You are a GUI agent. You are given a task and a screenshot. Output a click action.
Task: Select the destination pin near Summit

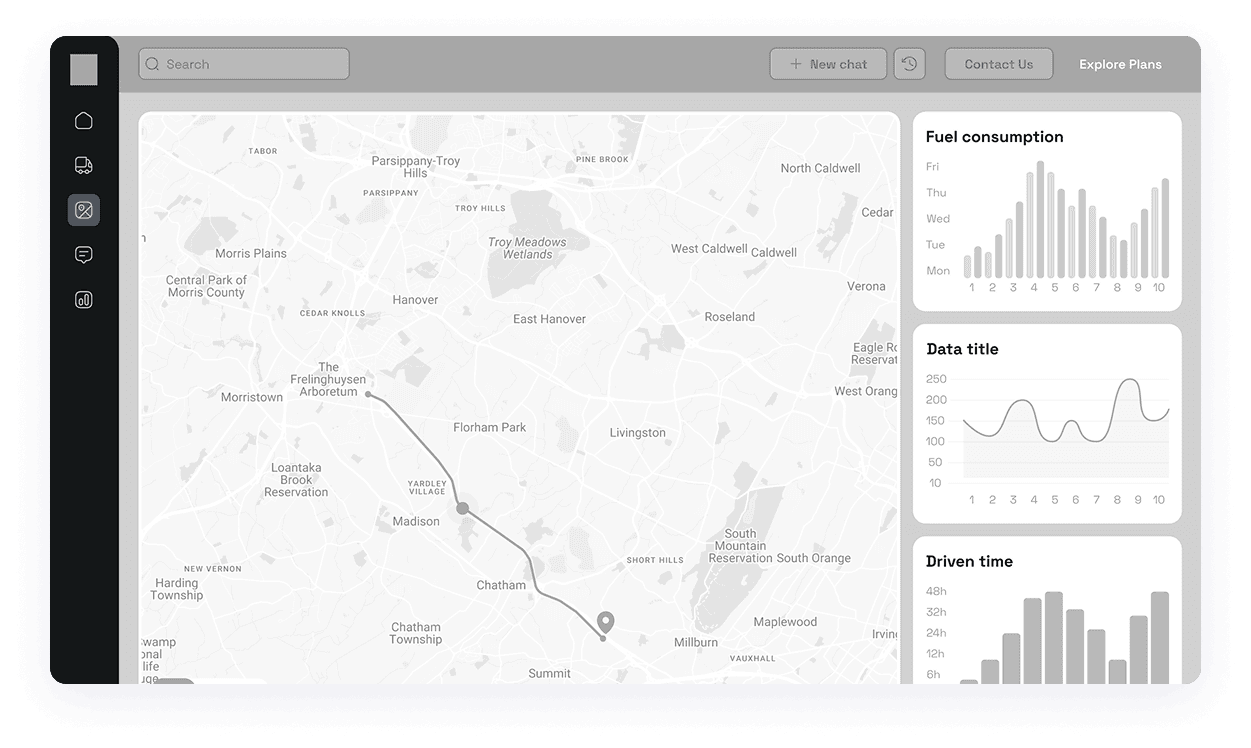[604, 622]
